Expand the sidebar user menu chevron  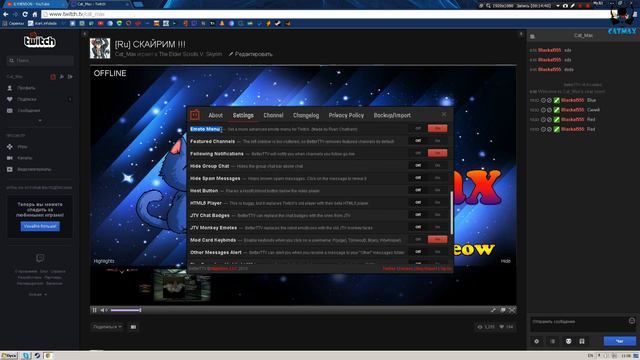[40, 120]
